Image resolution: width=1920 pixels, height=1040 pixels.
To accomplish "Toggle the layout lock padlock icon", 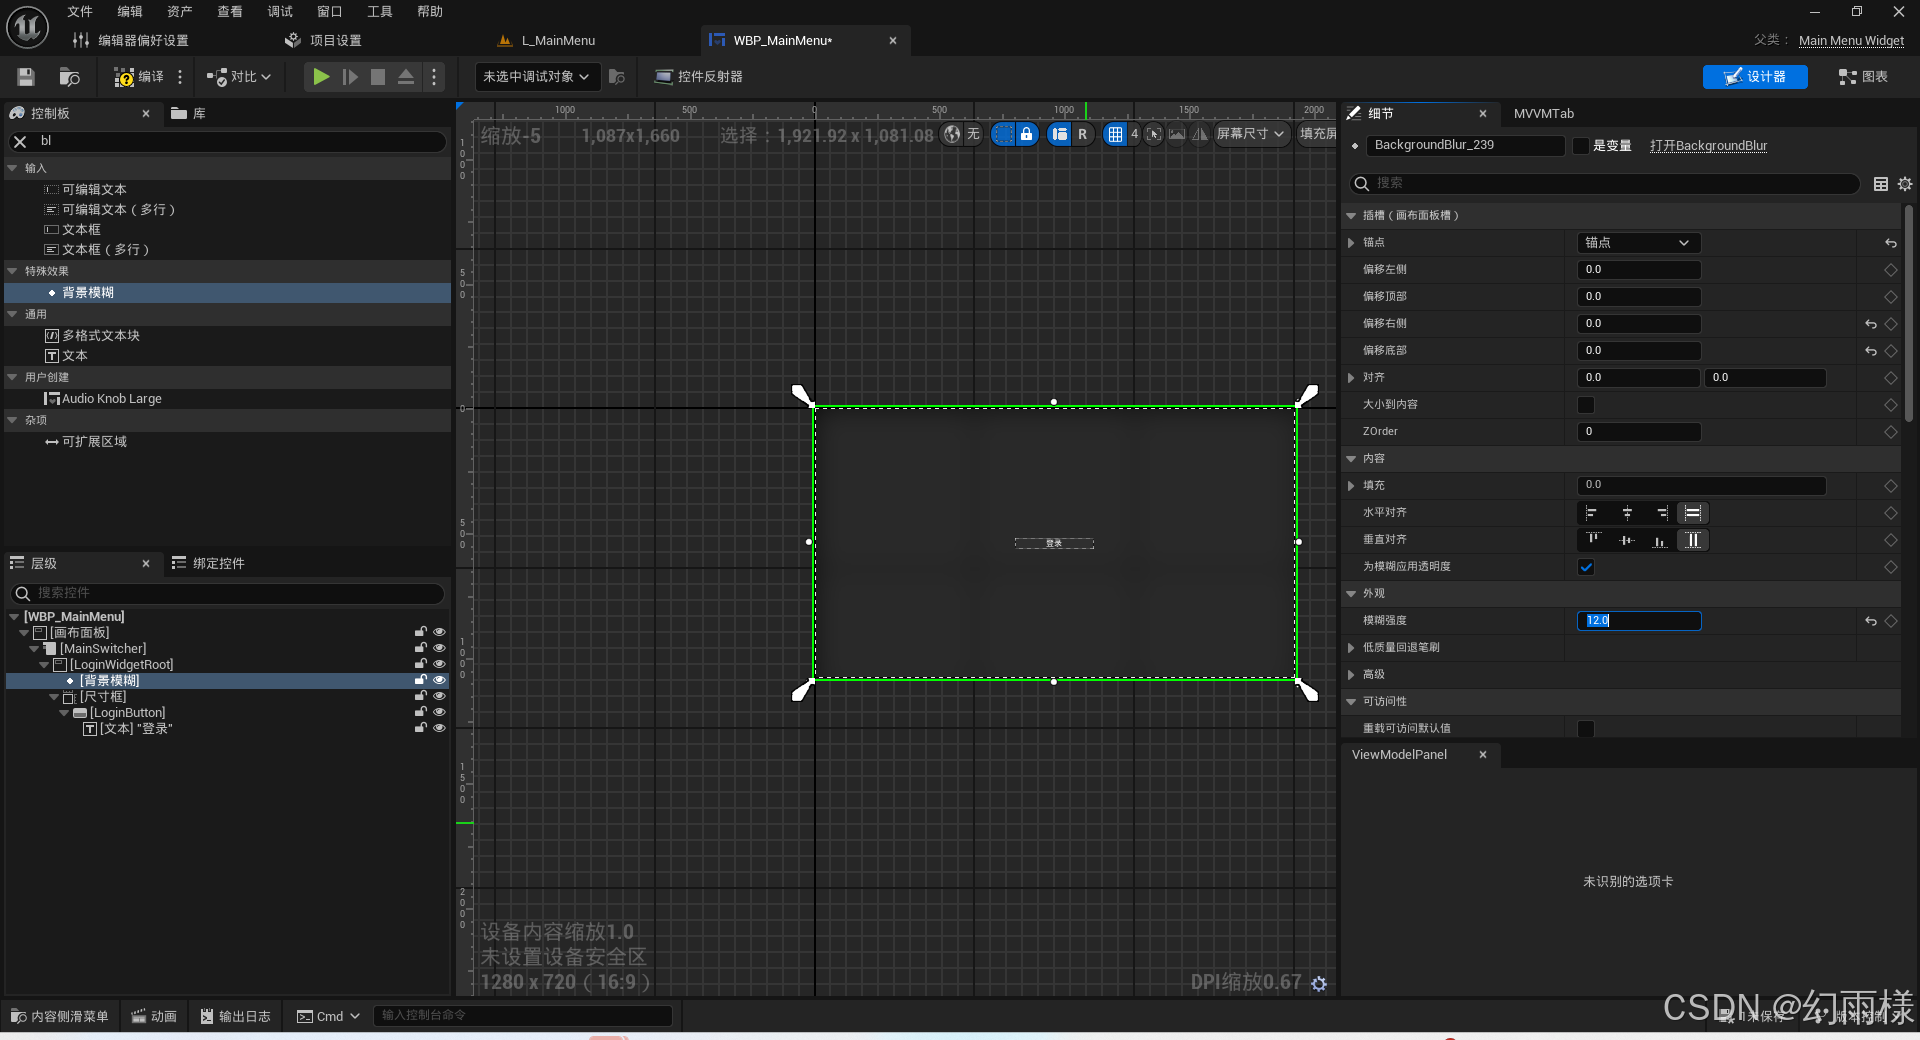I will click(1027, 134).
